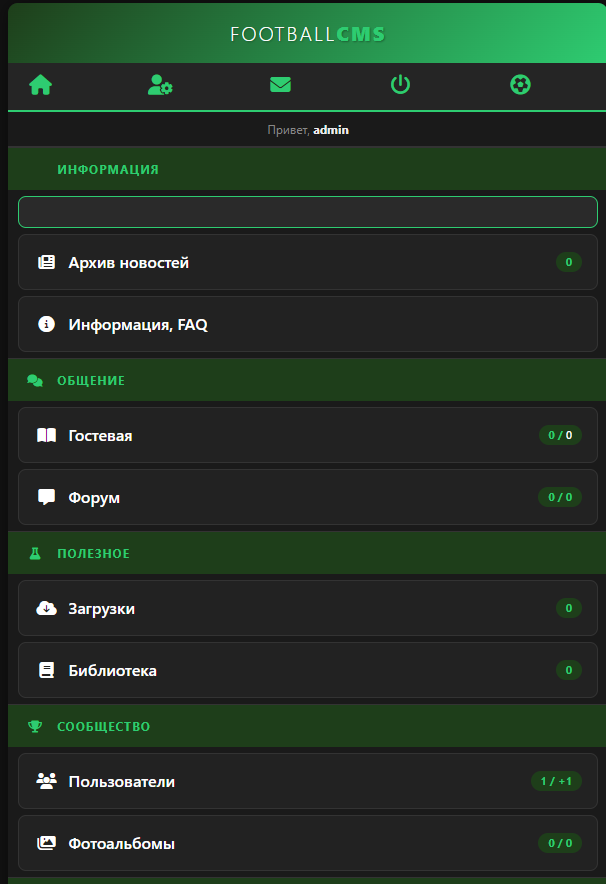
Task: Click the admin username link
Action: coord(331,130)
